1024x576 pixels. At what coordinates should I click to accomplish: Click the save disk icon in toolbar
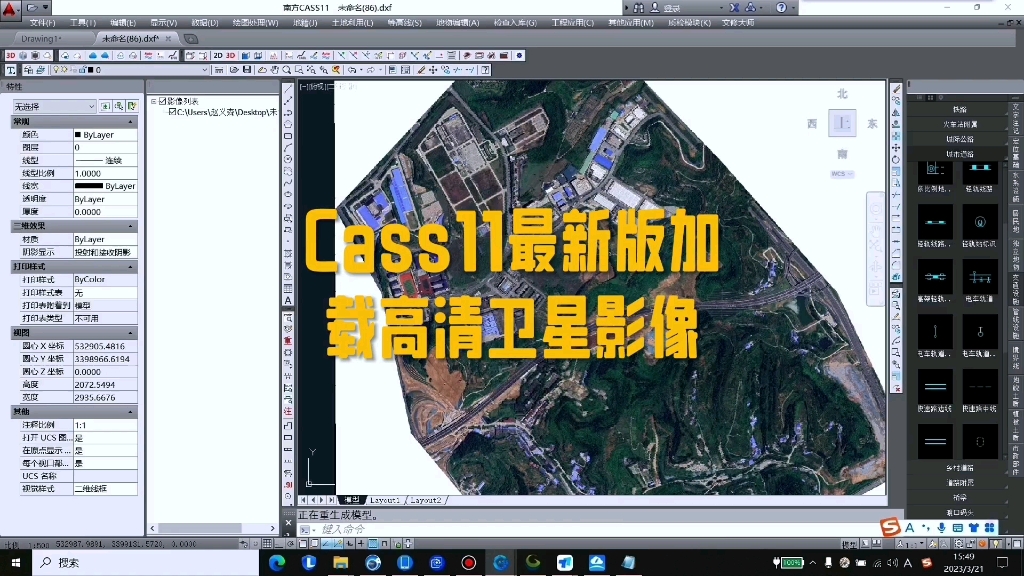pos(247,70)
